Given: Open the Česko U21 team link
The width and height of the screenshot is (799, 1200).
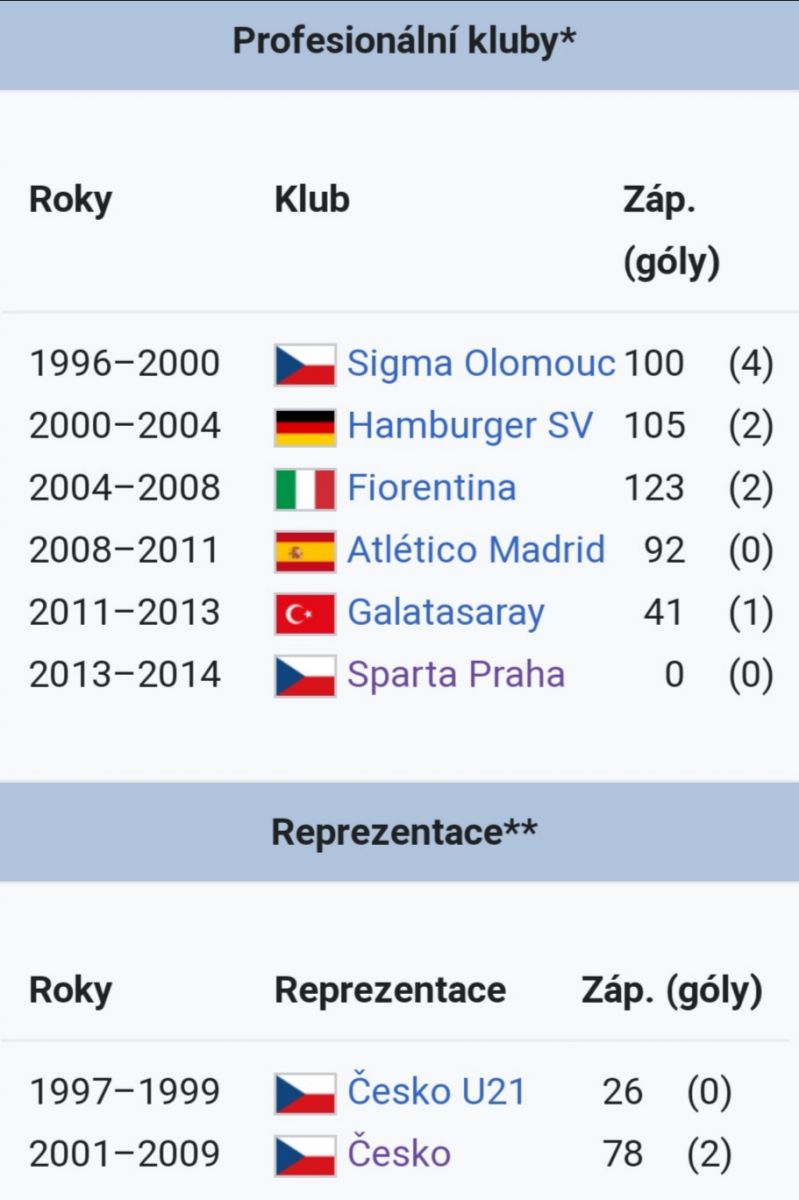Looking at the screenshot, I should coord(436,1091).
